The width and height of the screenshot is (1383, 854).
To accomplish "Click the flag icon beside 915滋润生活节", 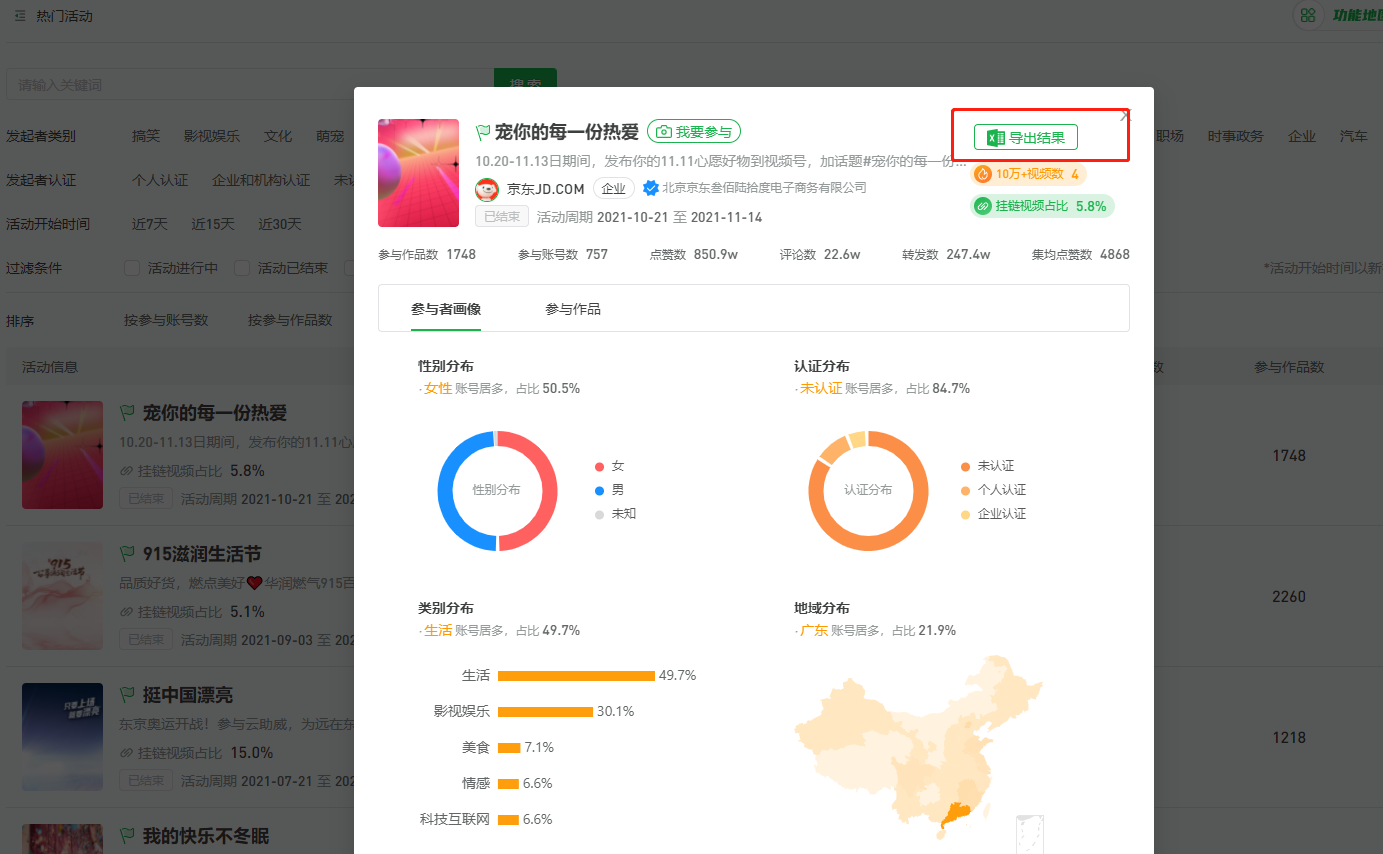I will coord(128,553).
